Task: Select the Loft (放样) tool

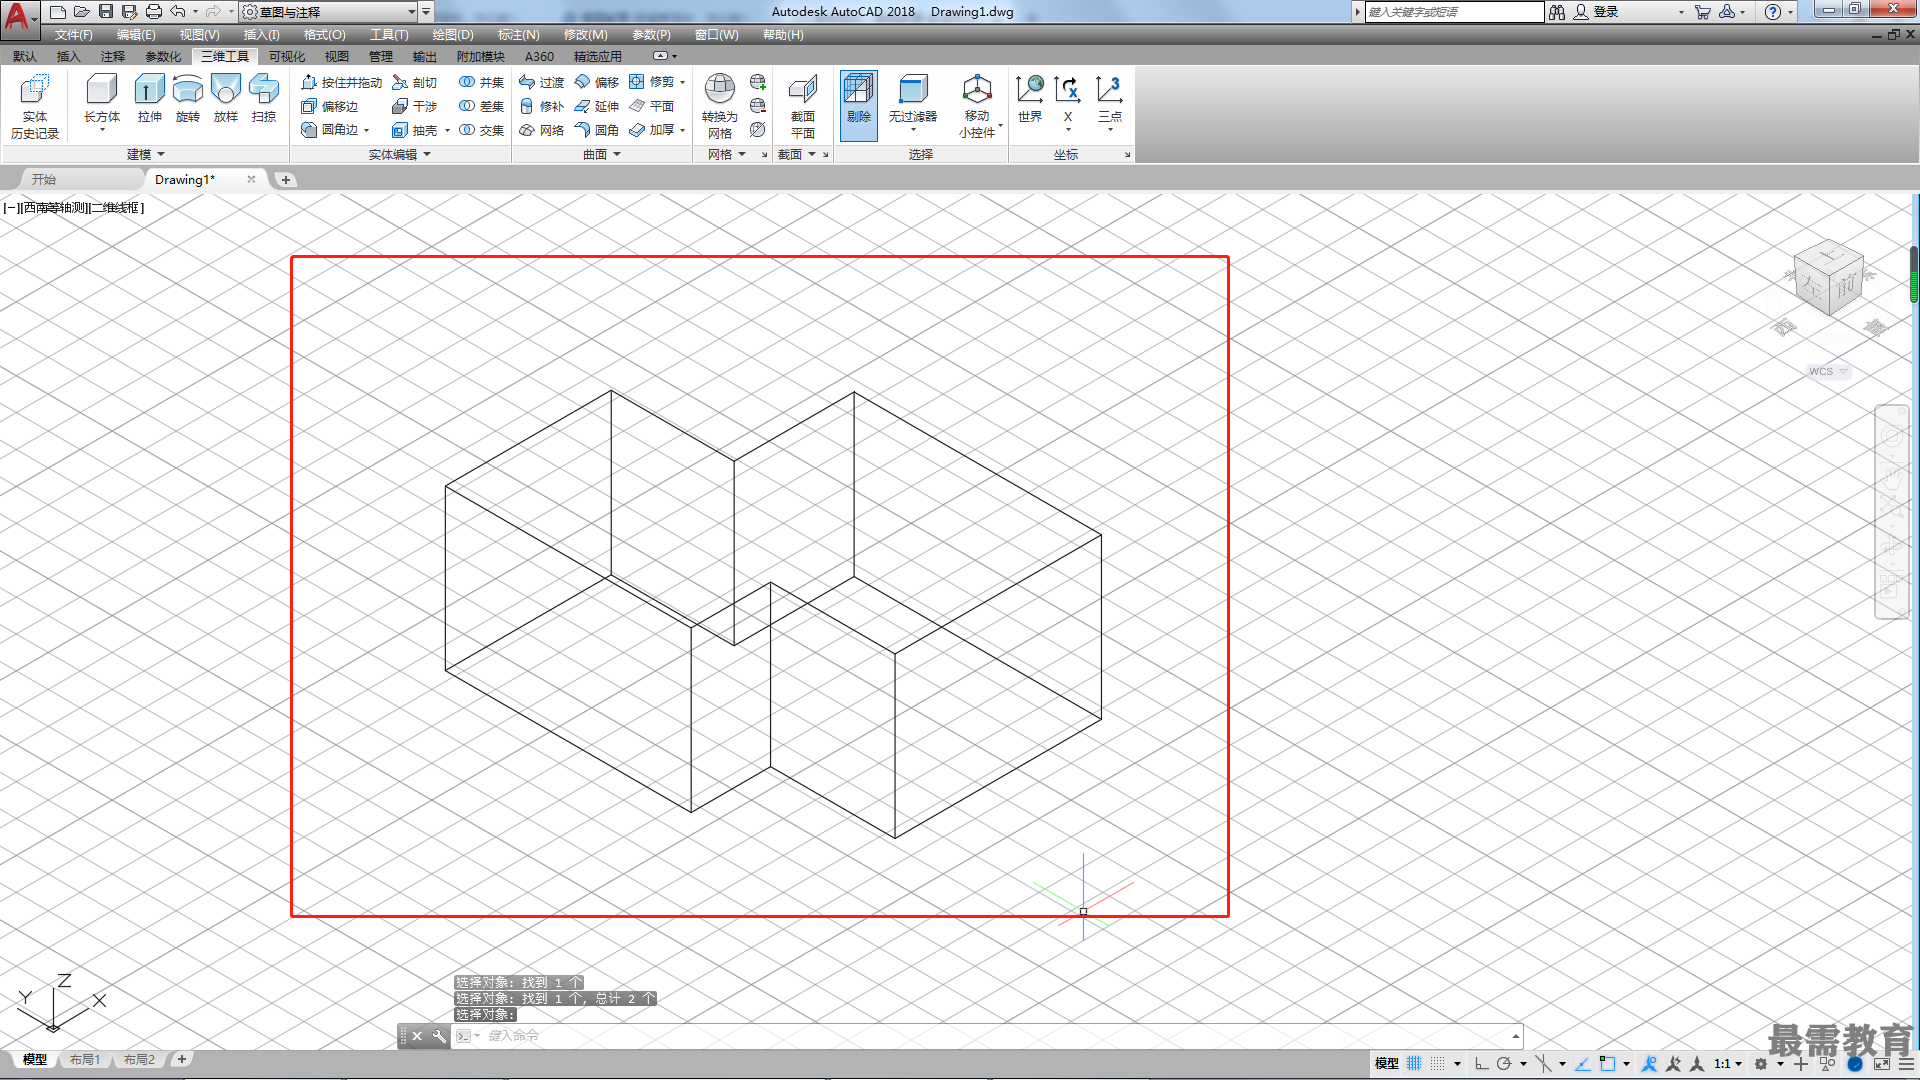Action: (x=226, y=100)
